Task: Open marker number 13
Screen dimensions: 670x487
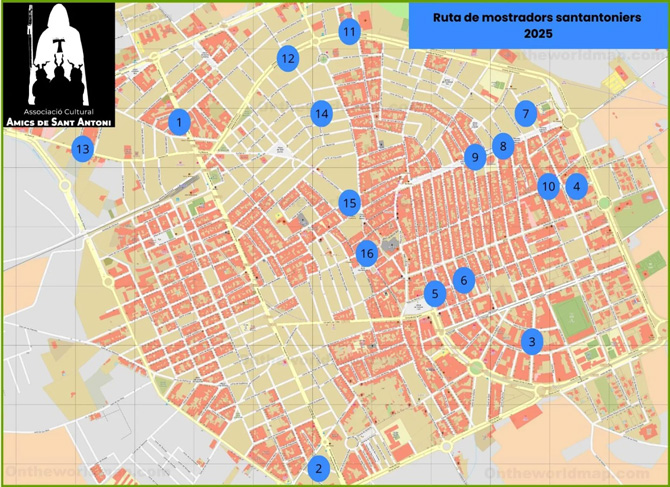Action: [82, 149]
